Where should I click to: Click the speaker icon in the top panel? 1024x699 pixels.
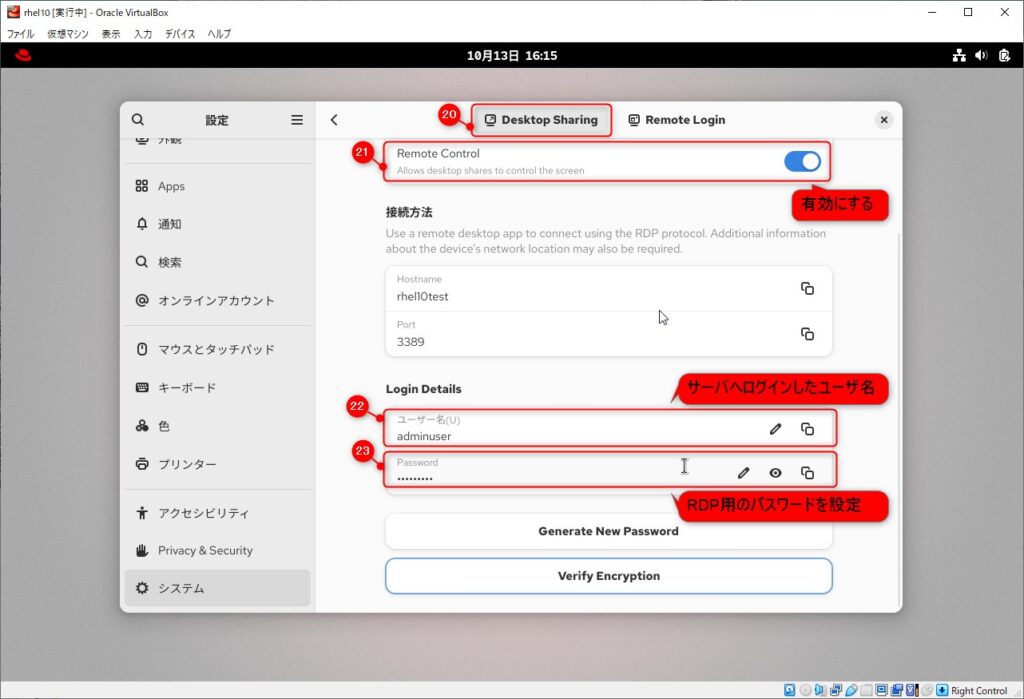980,56
